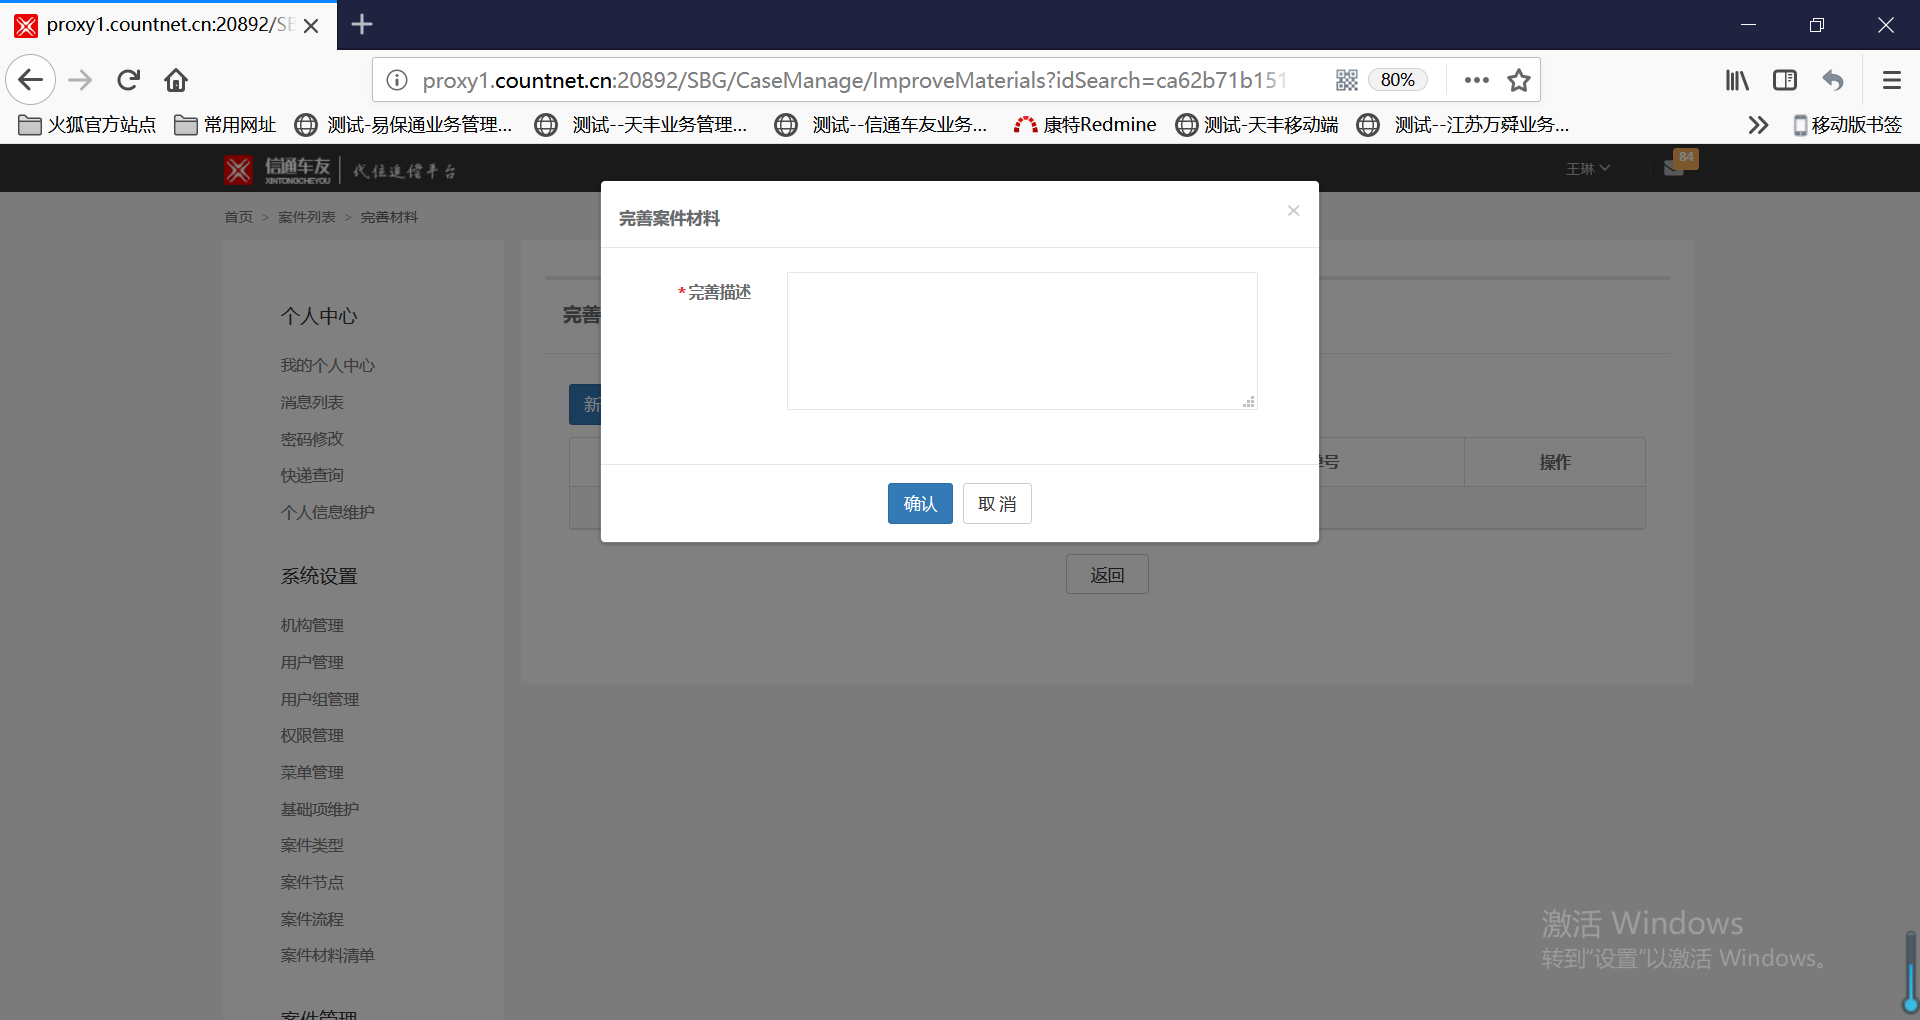This screenshot has width=1920, height=1020.
Task: Click the 完善描述 text area
Action: click(1022, 341)
